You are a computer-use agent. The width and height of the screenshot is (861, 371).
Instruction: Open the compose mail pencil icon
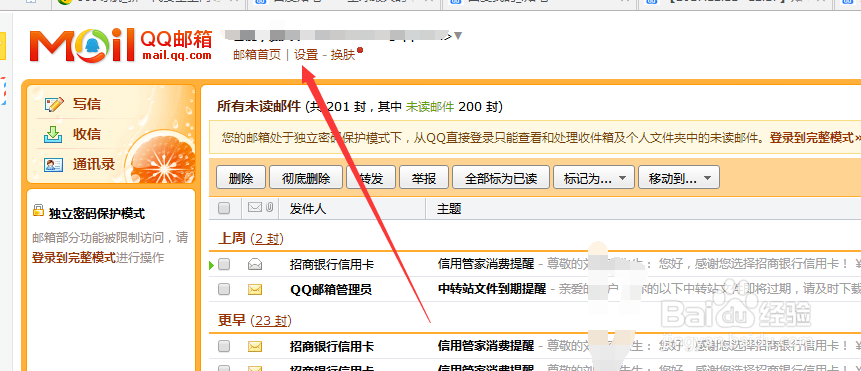pos(54,104)
